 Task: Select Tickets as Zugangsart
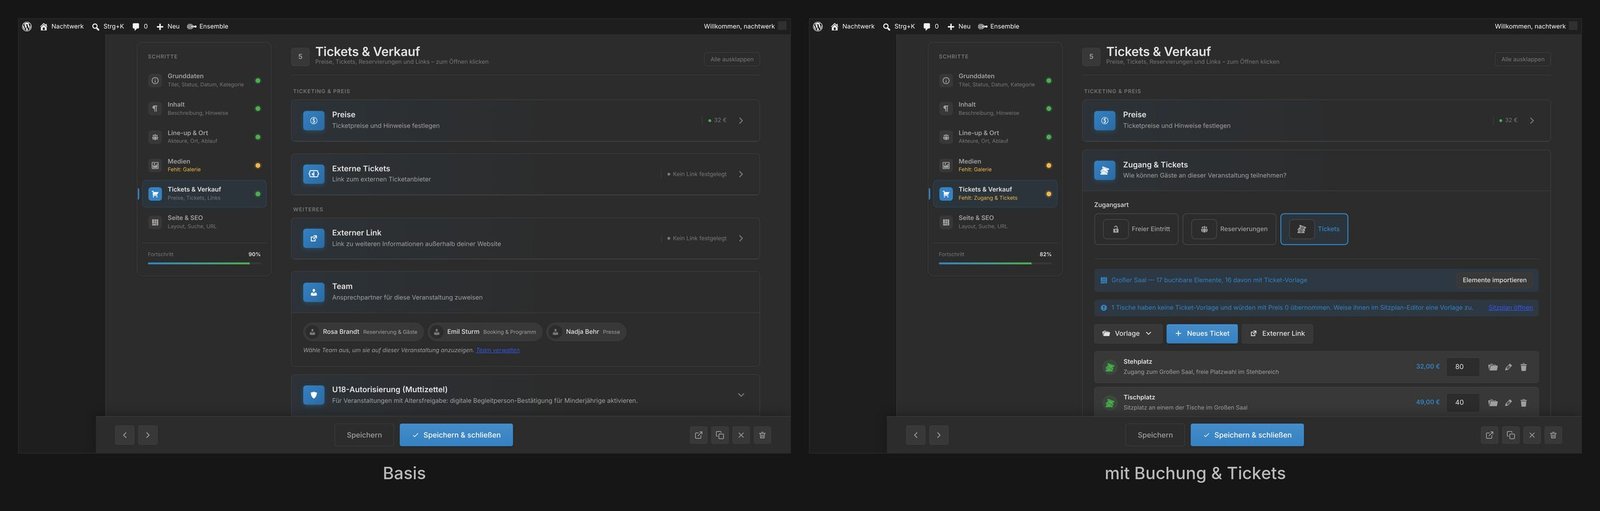[x=1314, y=229]
